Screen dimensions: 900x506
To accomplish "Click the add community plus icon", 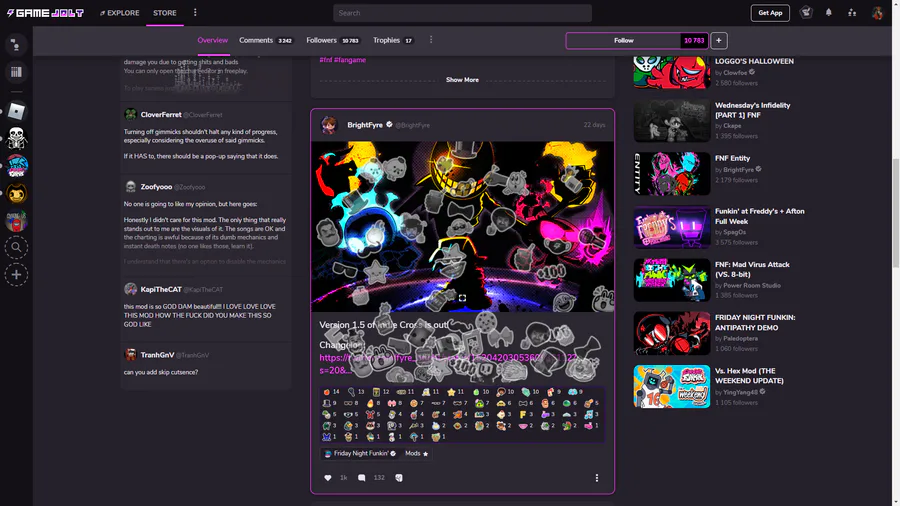I will click(x=16, y=275).
